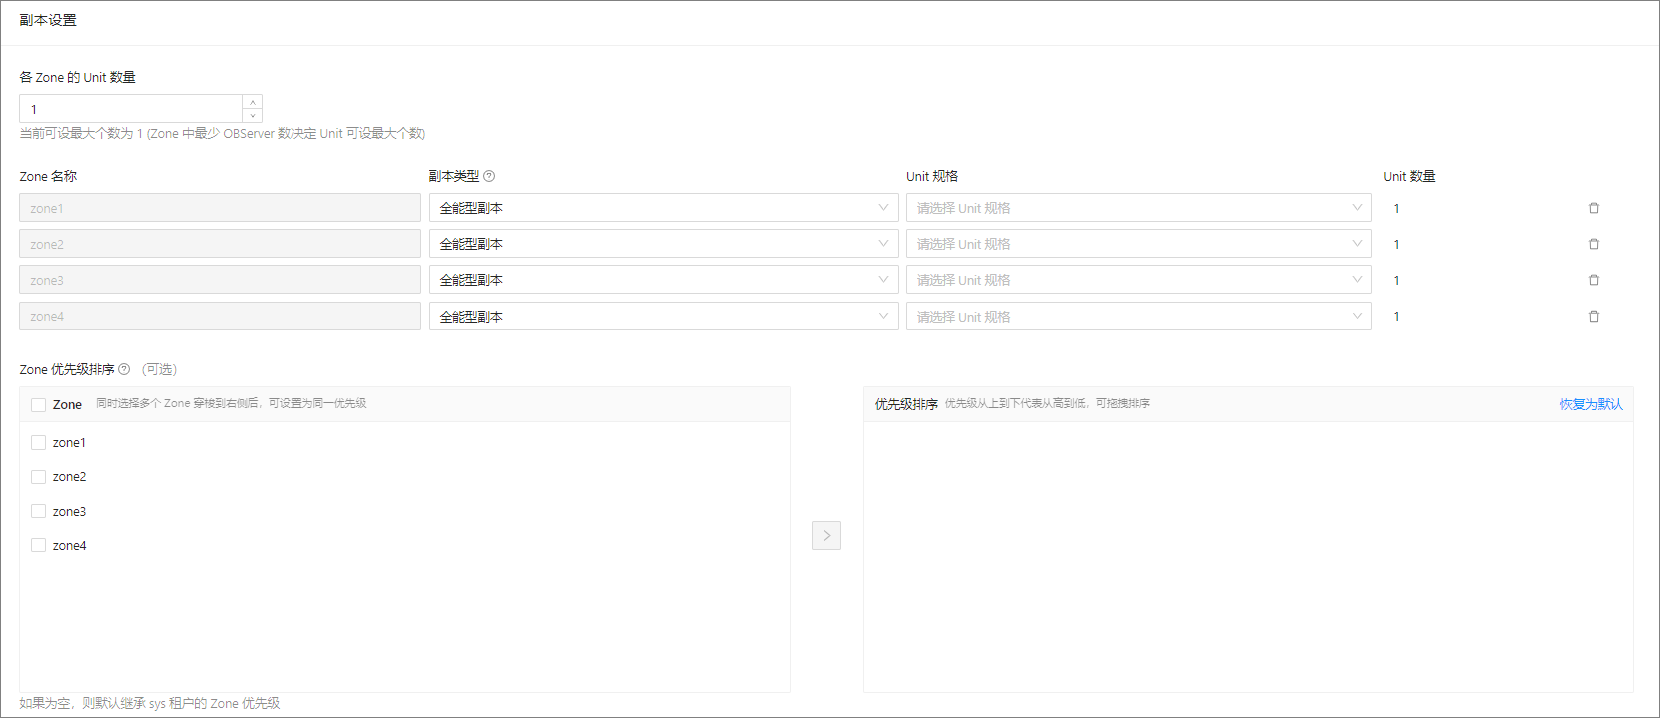Delete the zone1 replica row
This screenshot has height=718, width=1660.
[1594, 208]
